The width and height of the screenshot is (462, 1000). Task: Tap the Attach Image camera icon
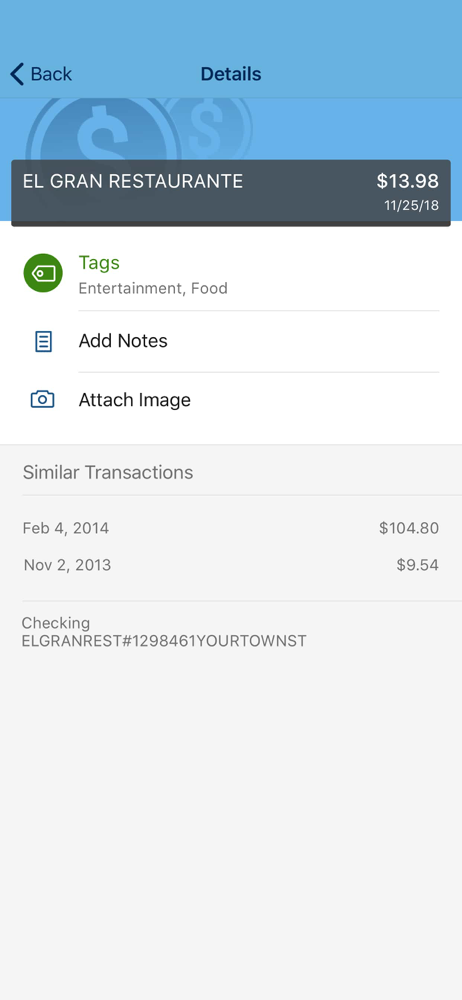tap(43, 400)
